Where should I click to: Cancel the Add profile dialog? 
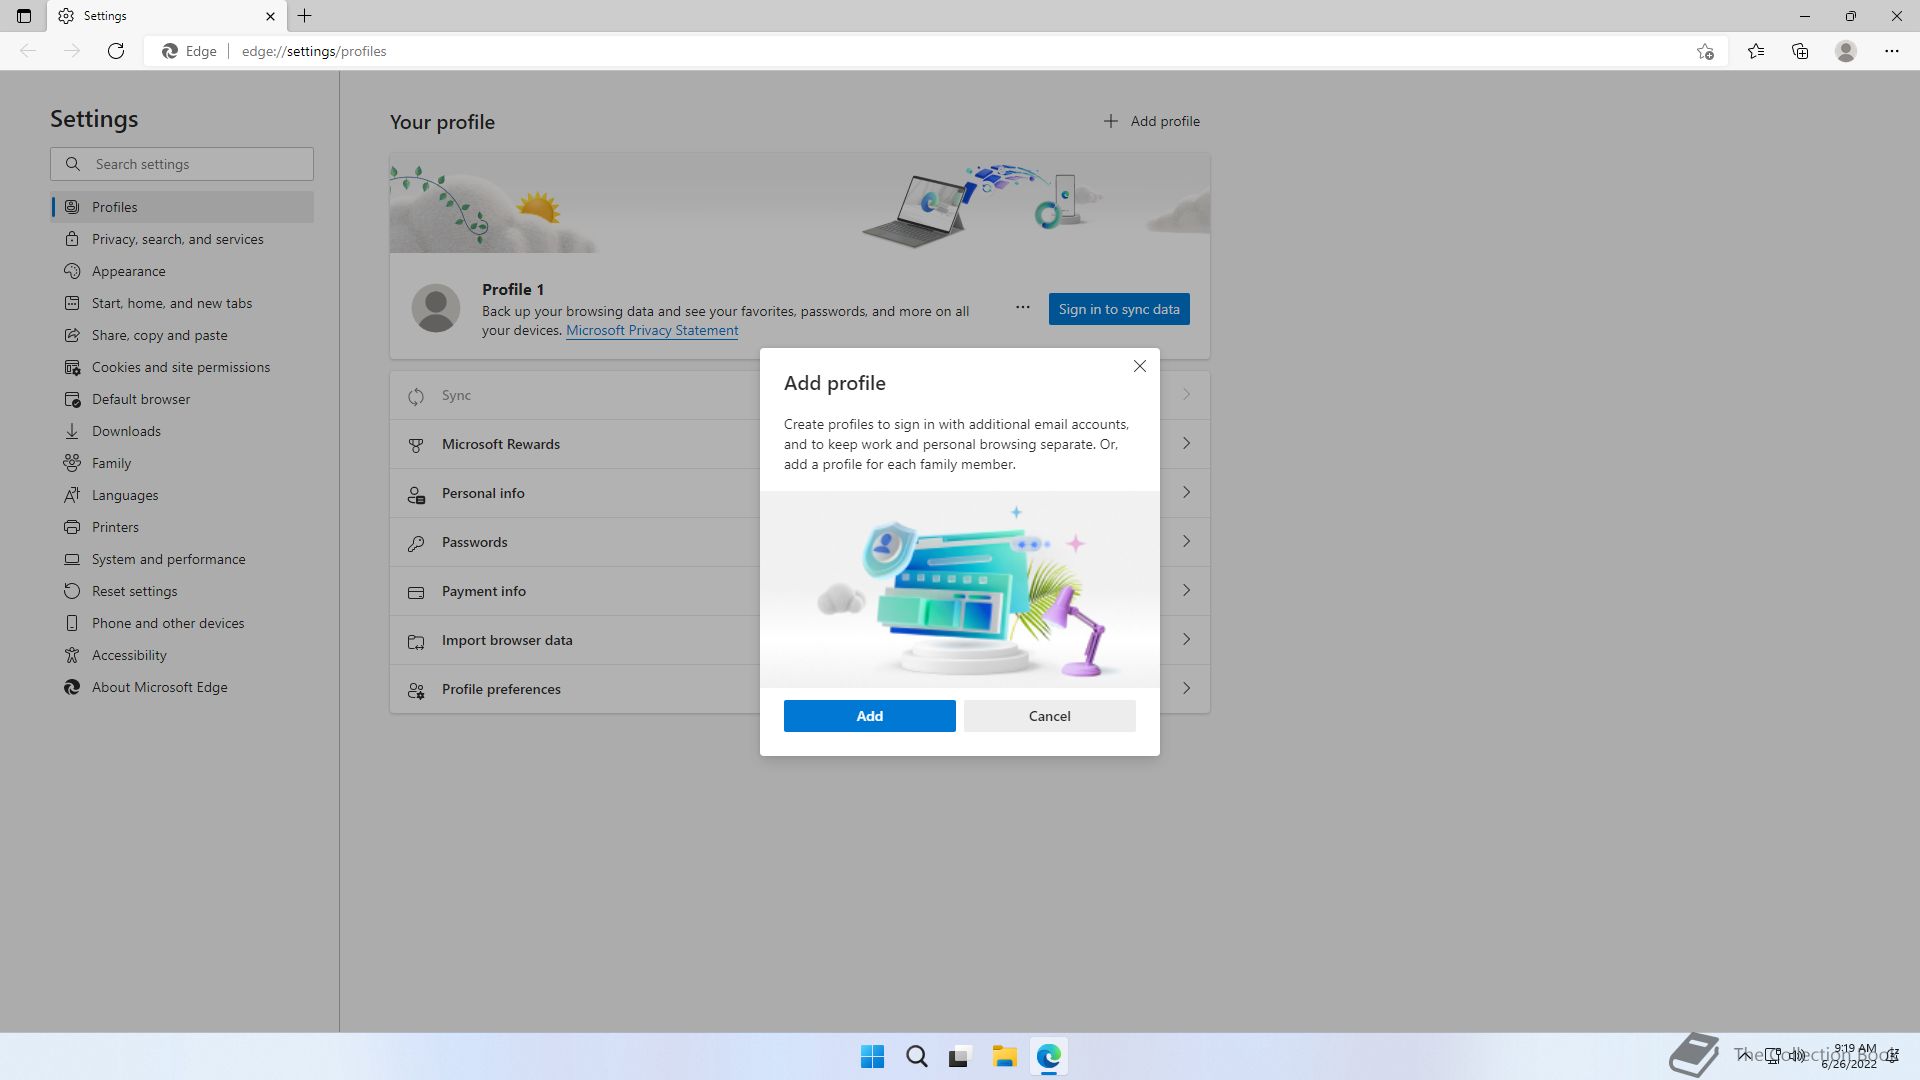[x=1049, y=716]
